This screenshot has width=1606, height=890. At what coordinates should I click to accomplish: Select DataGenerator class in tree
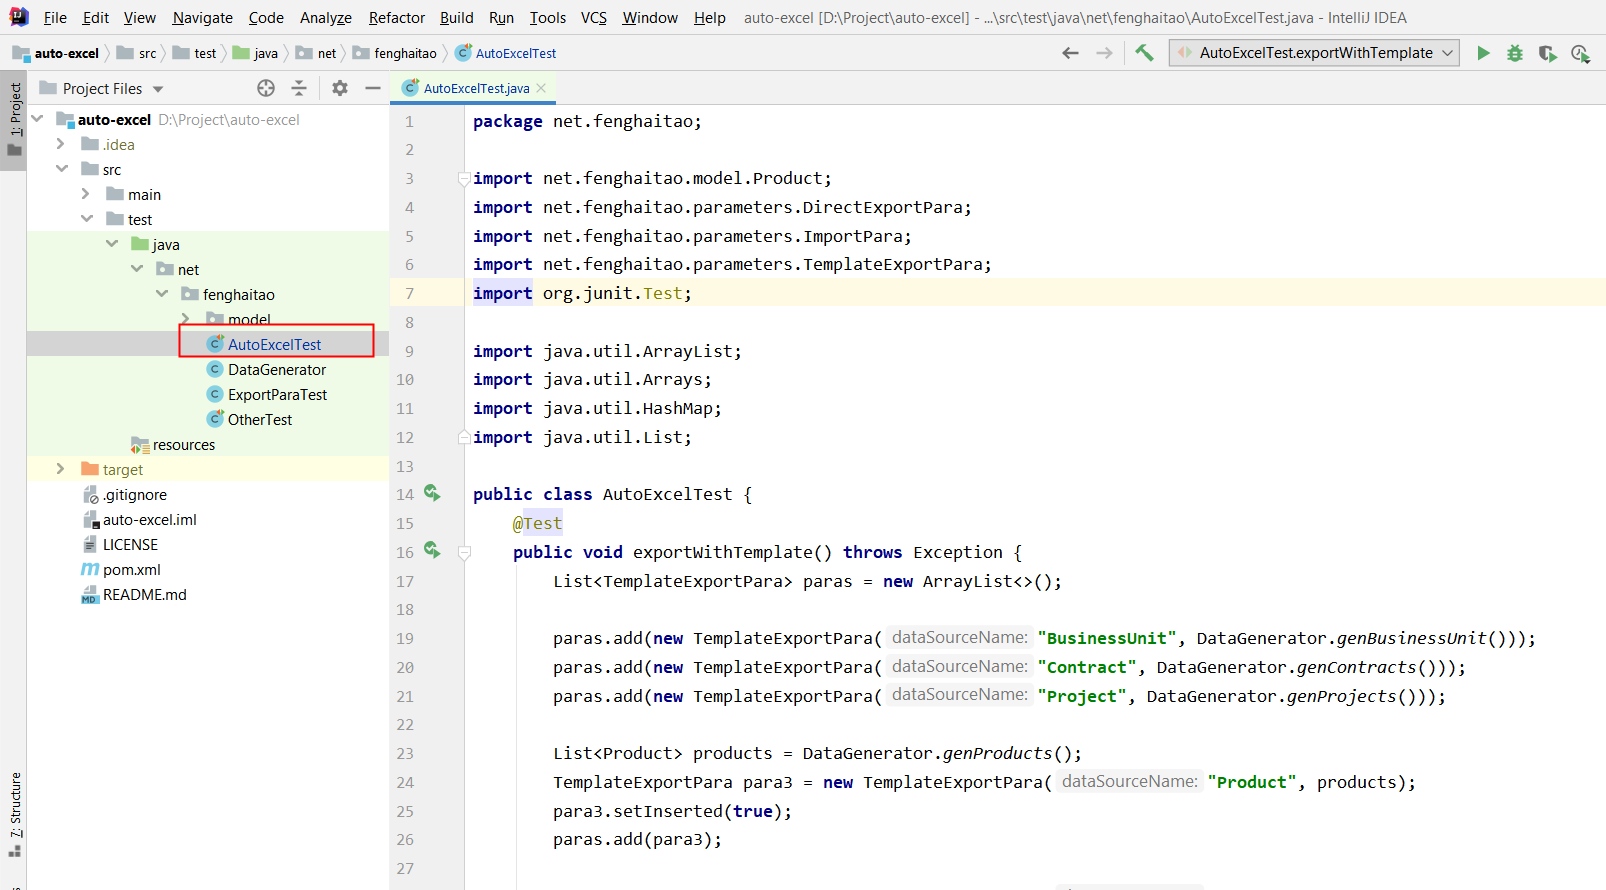pyautogui.click(x=266, y=369)
